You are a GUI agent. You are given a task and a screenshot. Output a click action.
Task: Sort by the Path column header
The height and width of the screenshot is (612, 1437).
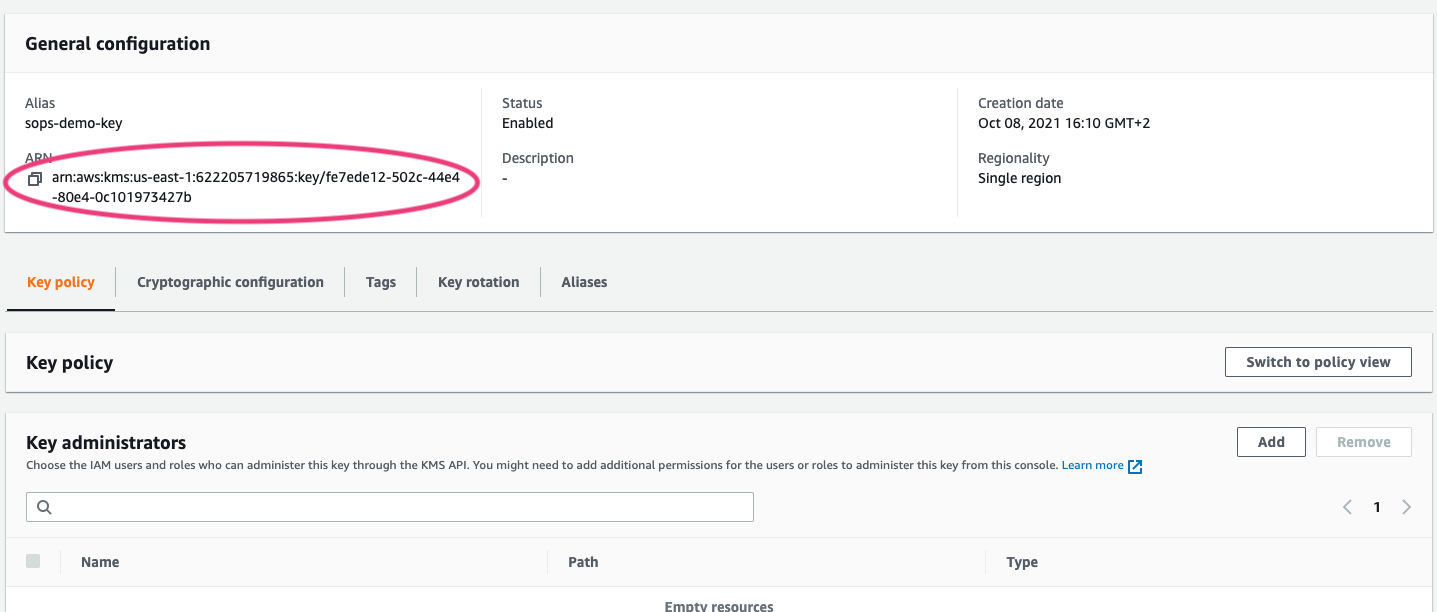[x=583, y=562]
